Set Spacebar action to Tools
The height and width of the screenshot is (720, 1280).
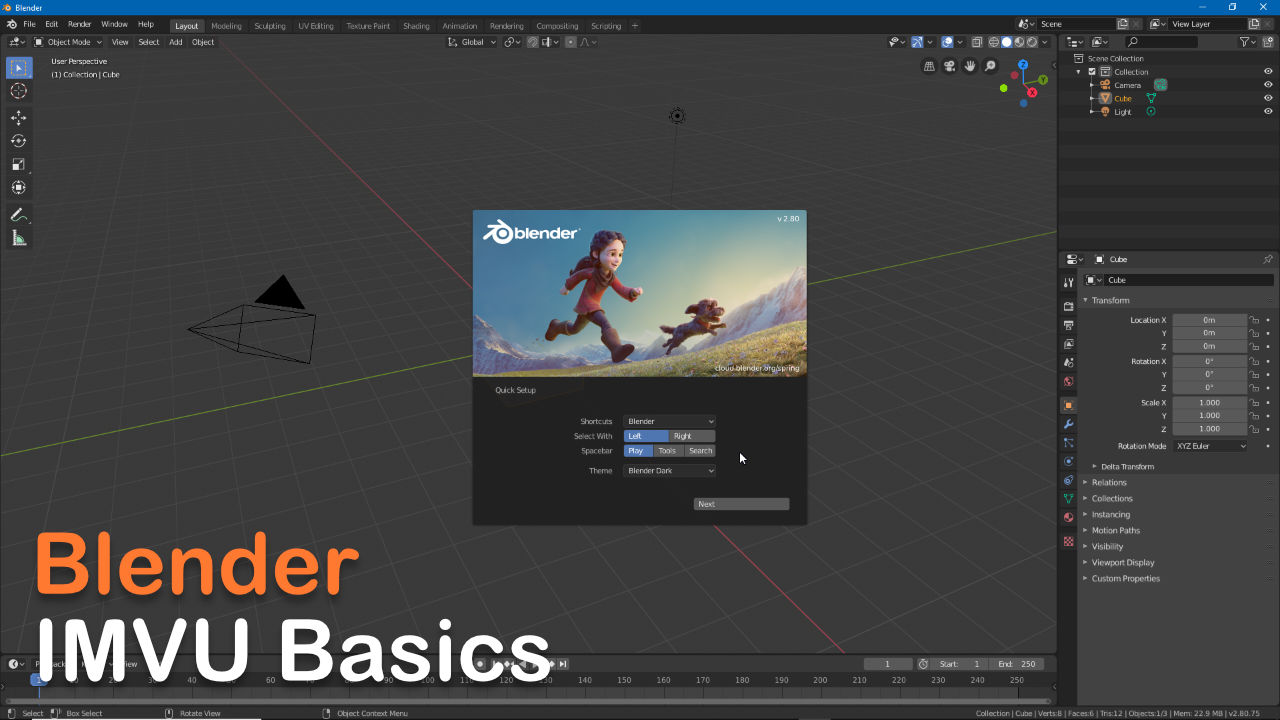[668, 451]
